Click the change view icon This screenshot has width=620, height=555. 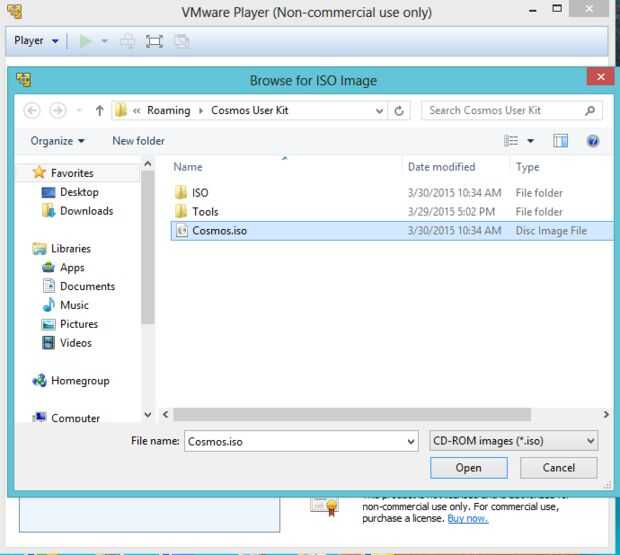tap(511, 141)
